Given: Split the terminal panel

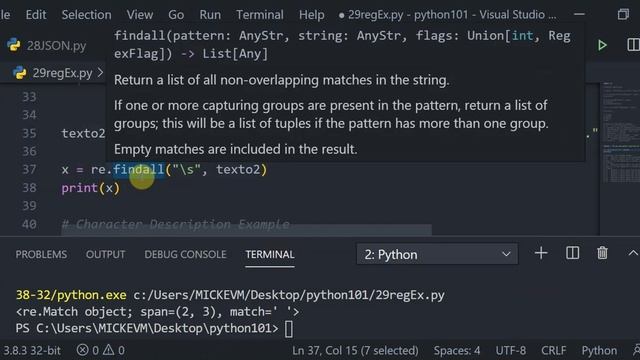Looking at the screenshot, I should (x=572, y=253).
